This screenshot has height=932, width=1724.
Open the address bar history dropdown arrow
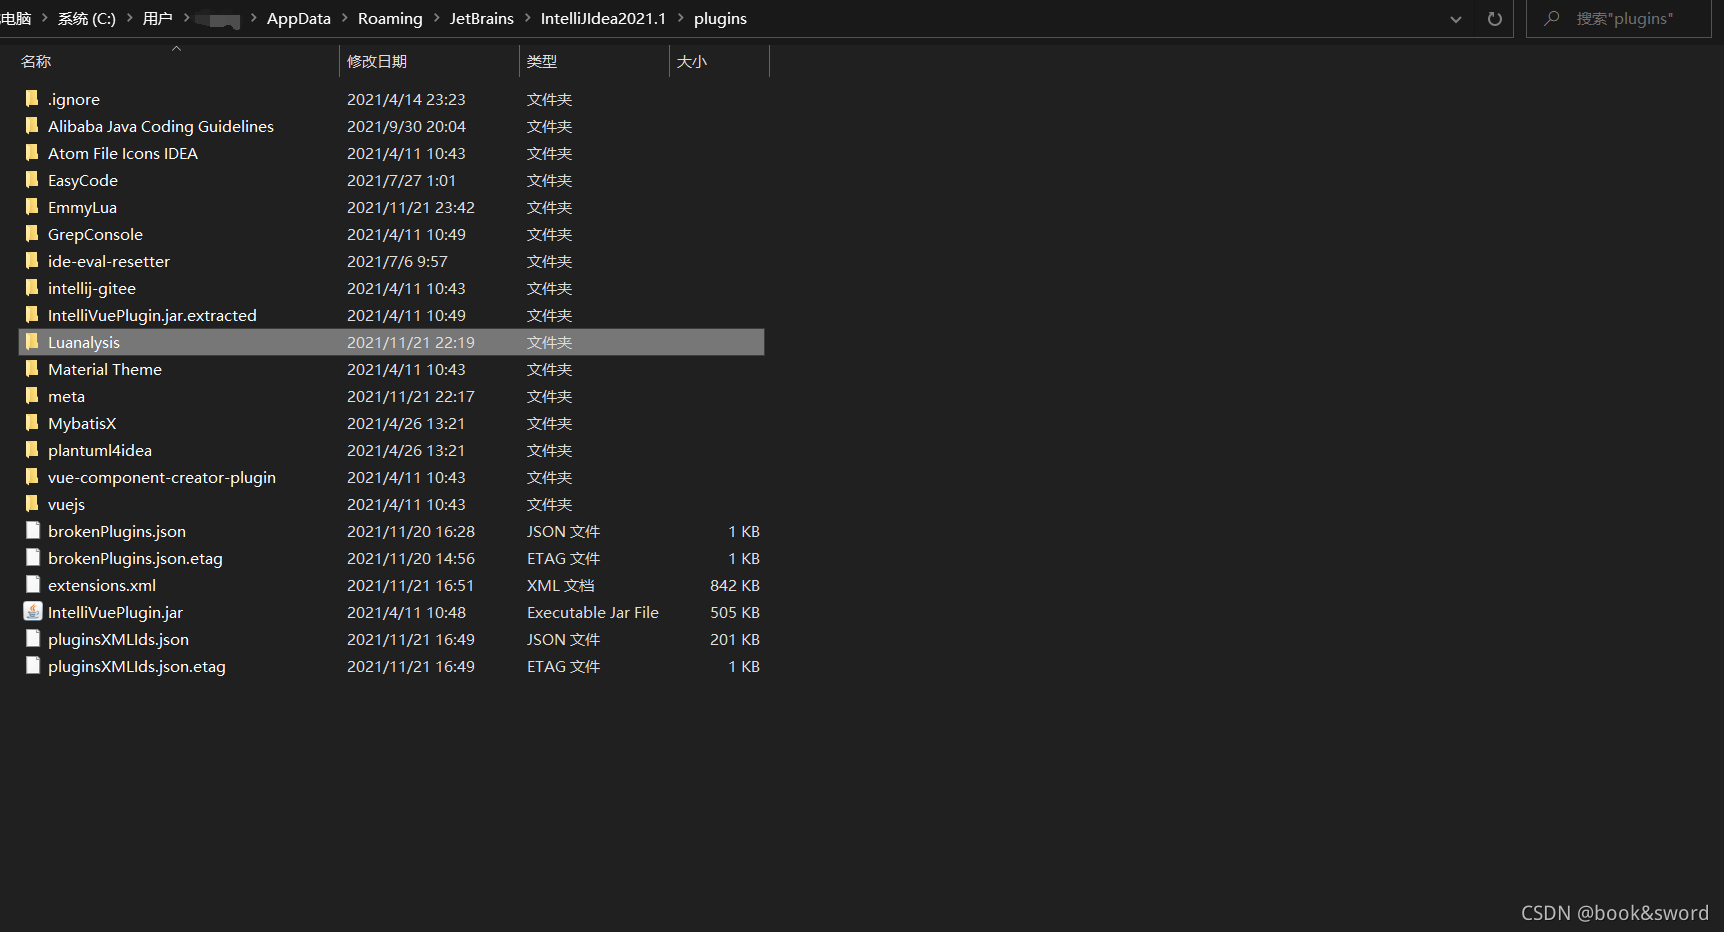[x=1456, y=18]
